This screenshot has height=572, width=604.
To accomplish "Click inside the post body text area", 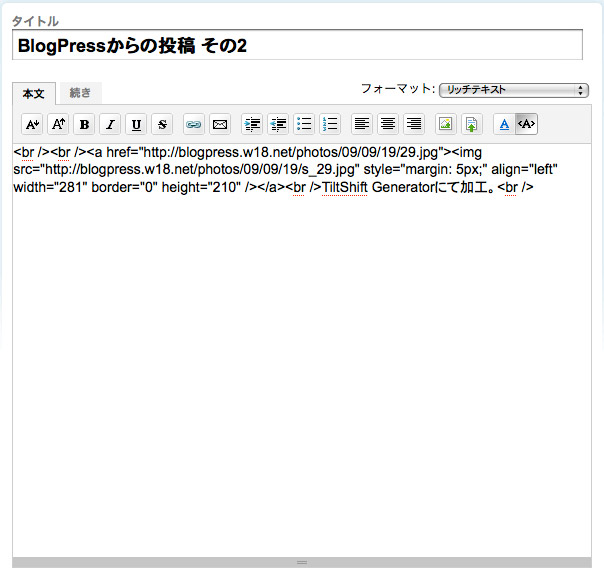I will pos(302,350).
